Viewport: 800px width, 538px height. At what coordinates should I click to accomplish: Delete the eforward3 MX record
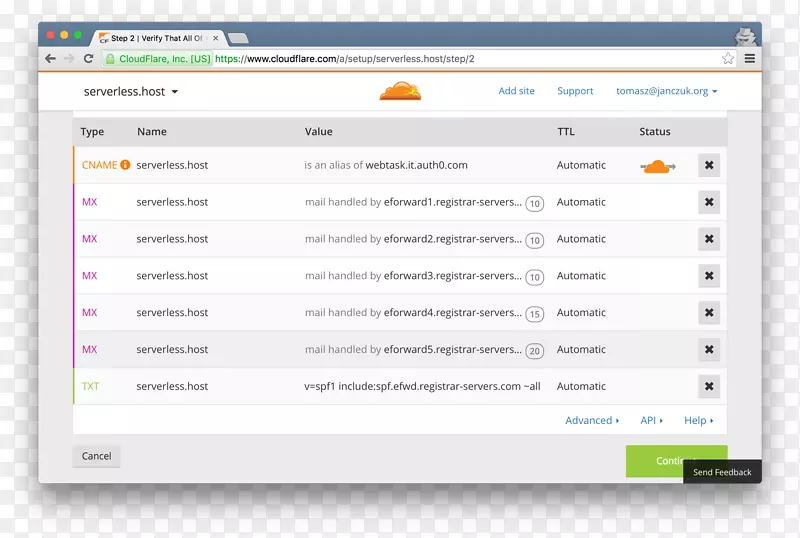pyautogui.click(x=709, y=276)
